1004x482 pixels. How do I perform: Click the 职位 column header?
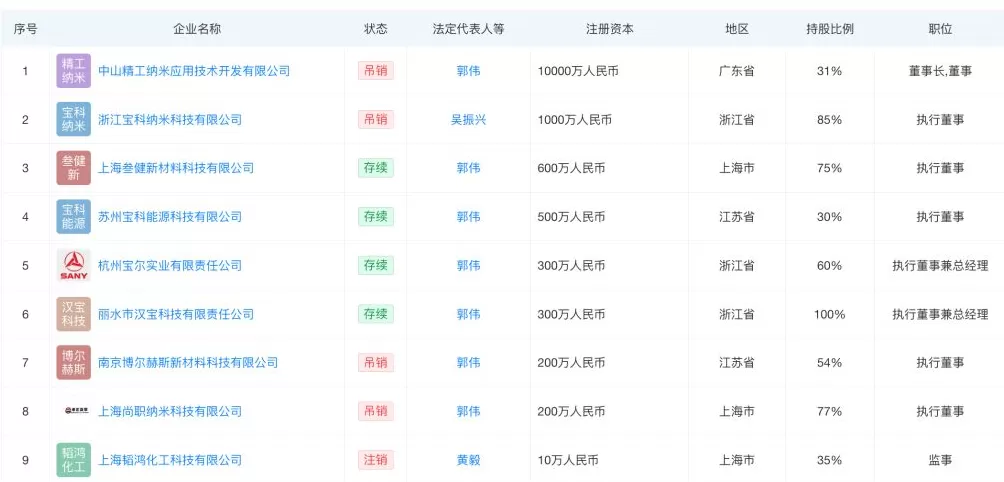940,29
